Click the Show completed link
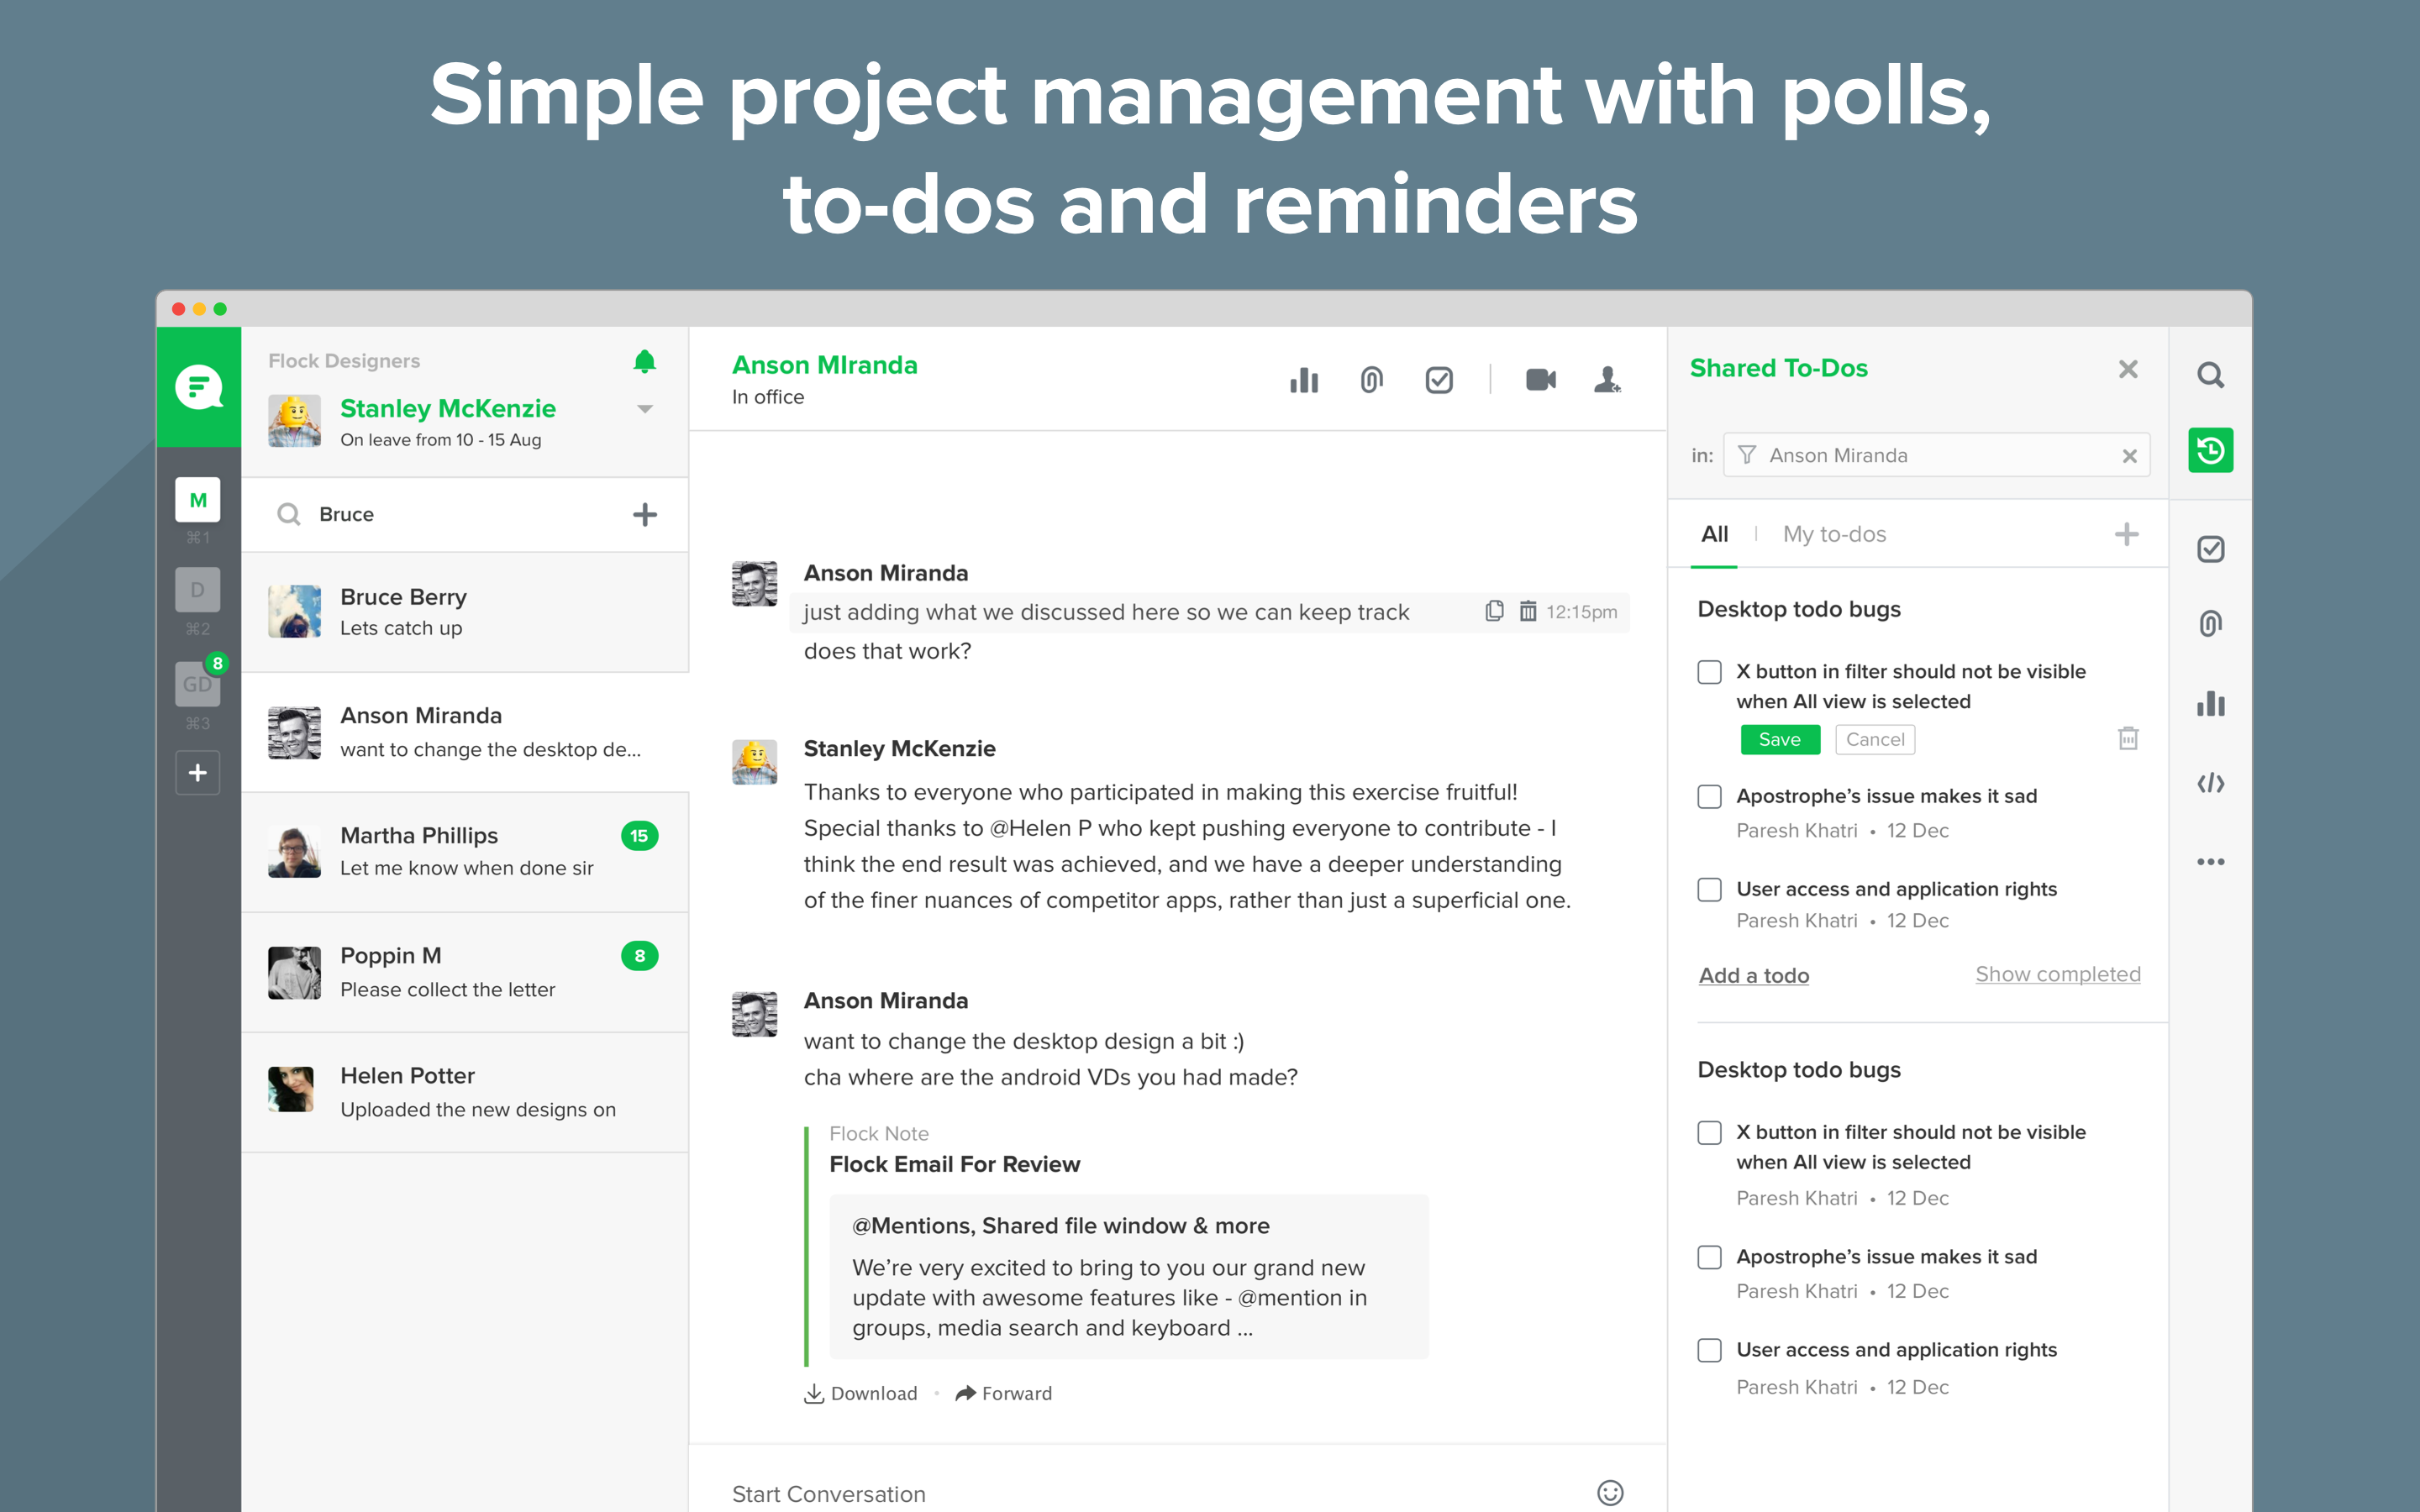Image resolution: width=2420 pixels, height=1512 pixels. [2058, 974]
